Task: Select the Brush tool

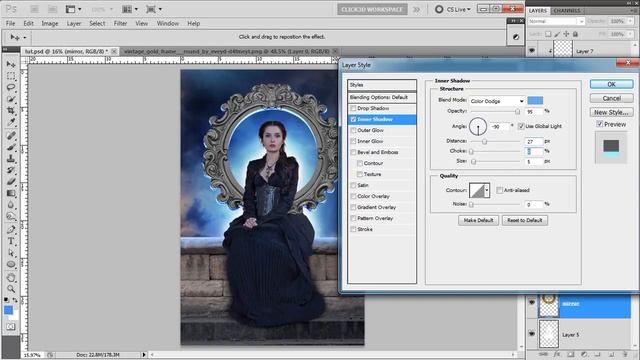Action: [x=11, y=147]
